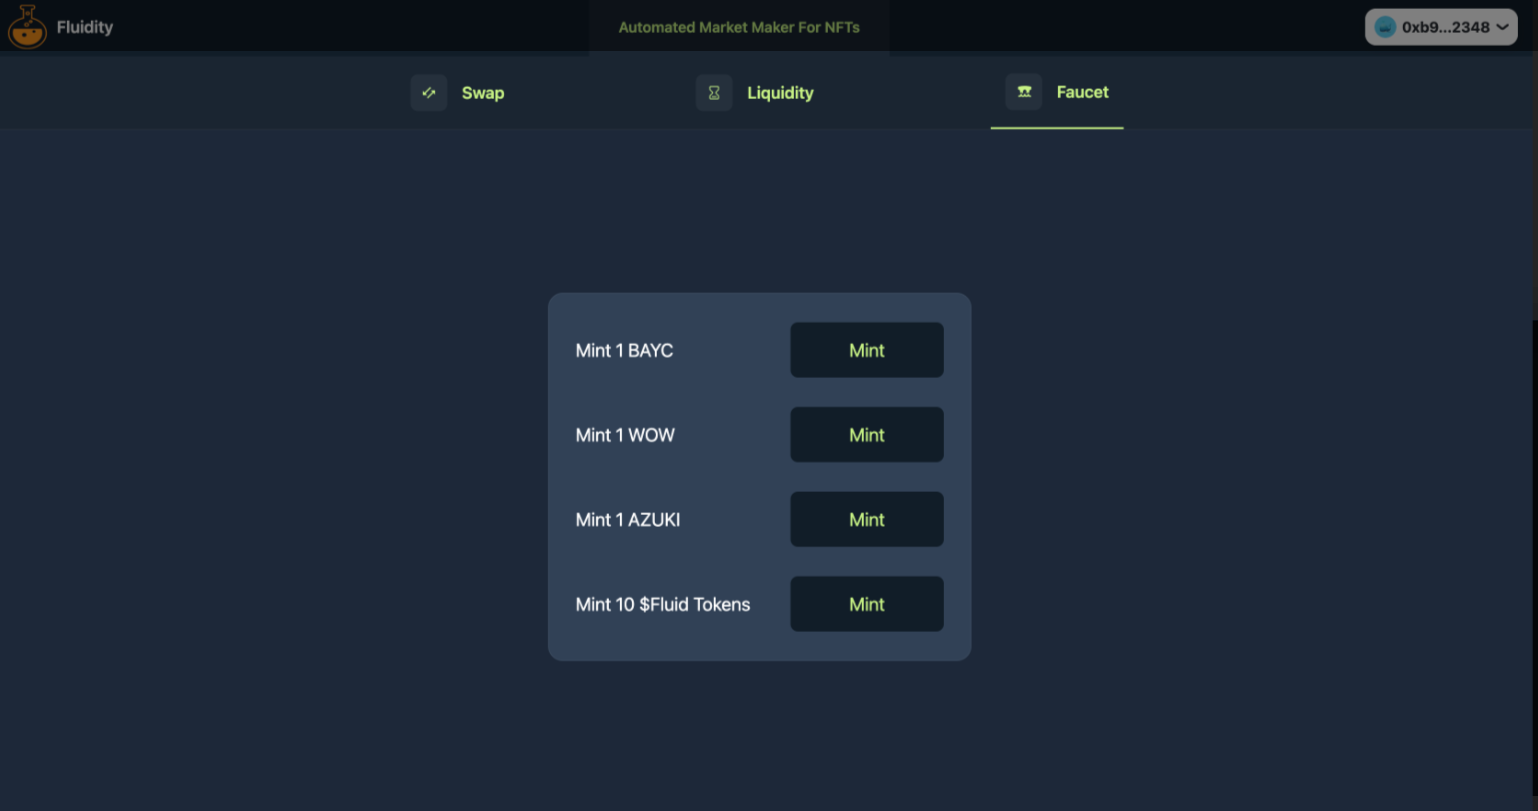Mint 10 $Fluid Tokens button
Viewport: 1538px width, 811px height.
pos(867,604)
